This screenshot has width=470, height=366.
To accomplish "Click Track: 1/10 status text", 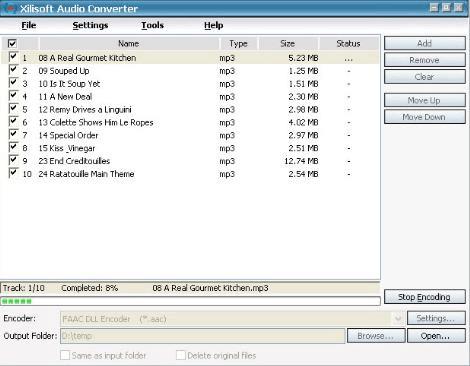I will (24, 288).
